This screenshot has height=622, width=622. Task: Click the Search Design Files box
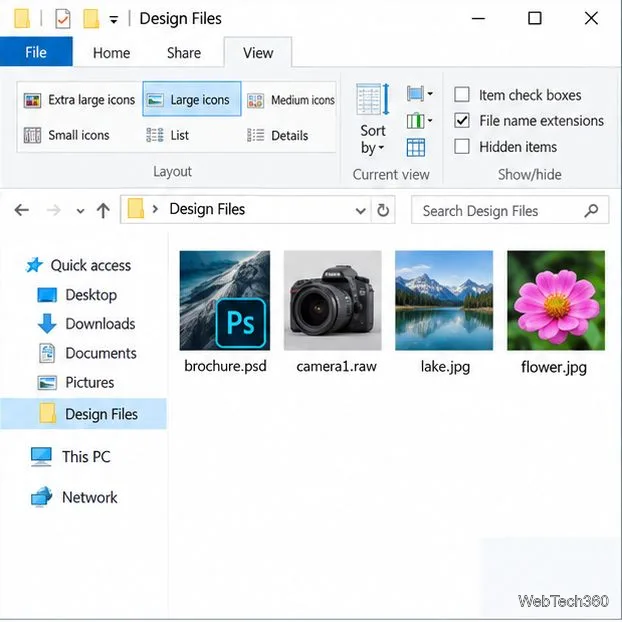(x=510, y=210)
